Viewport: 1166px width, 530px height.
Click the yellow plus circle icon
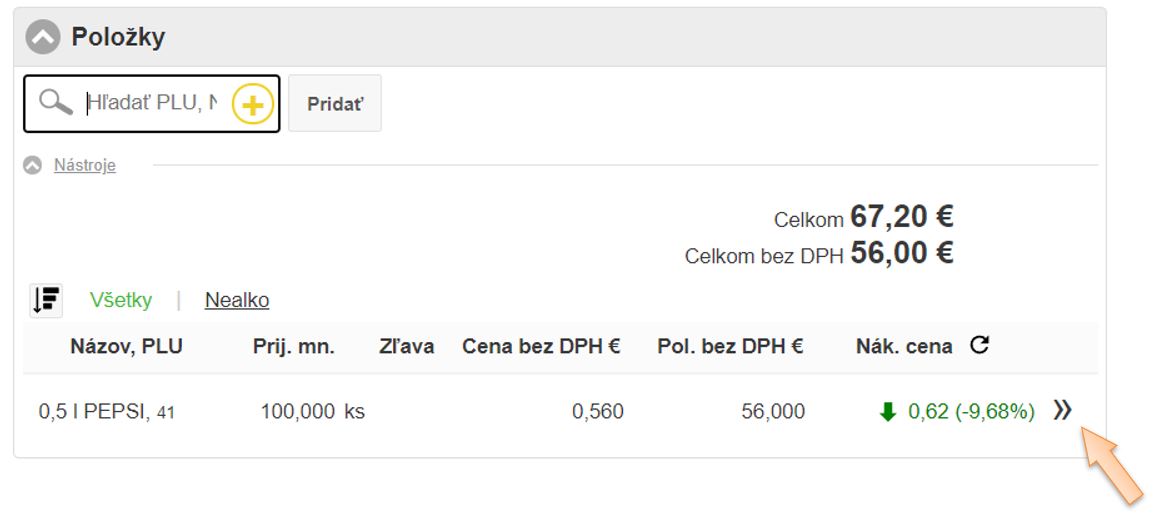tap(253, 104)
